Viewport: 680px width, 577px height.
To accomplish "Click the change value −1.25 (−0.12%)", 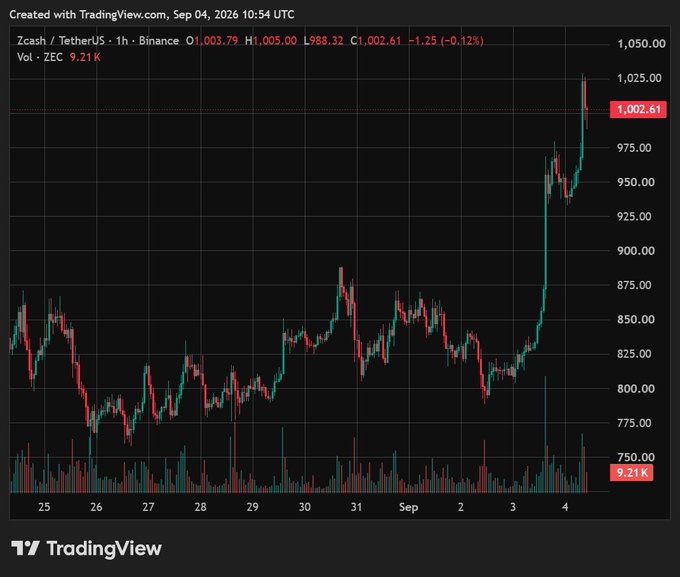I will coord(446,41).
